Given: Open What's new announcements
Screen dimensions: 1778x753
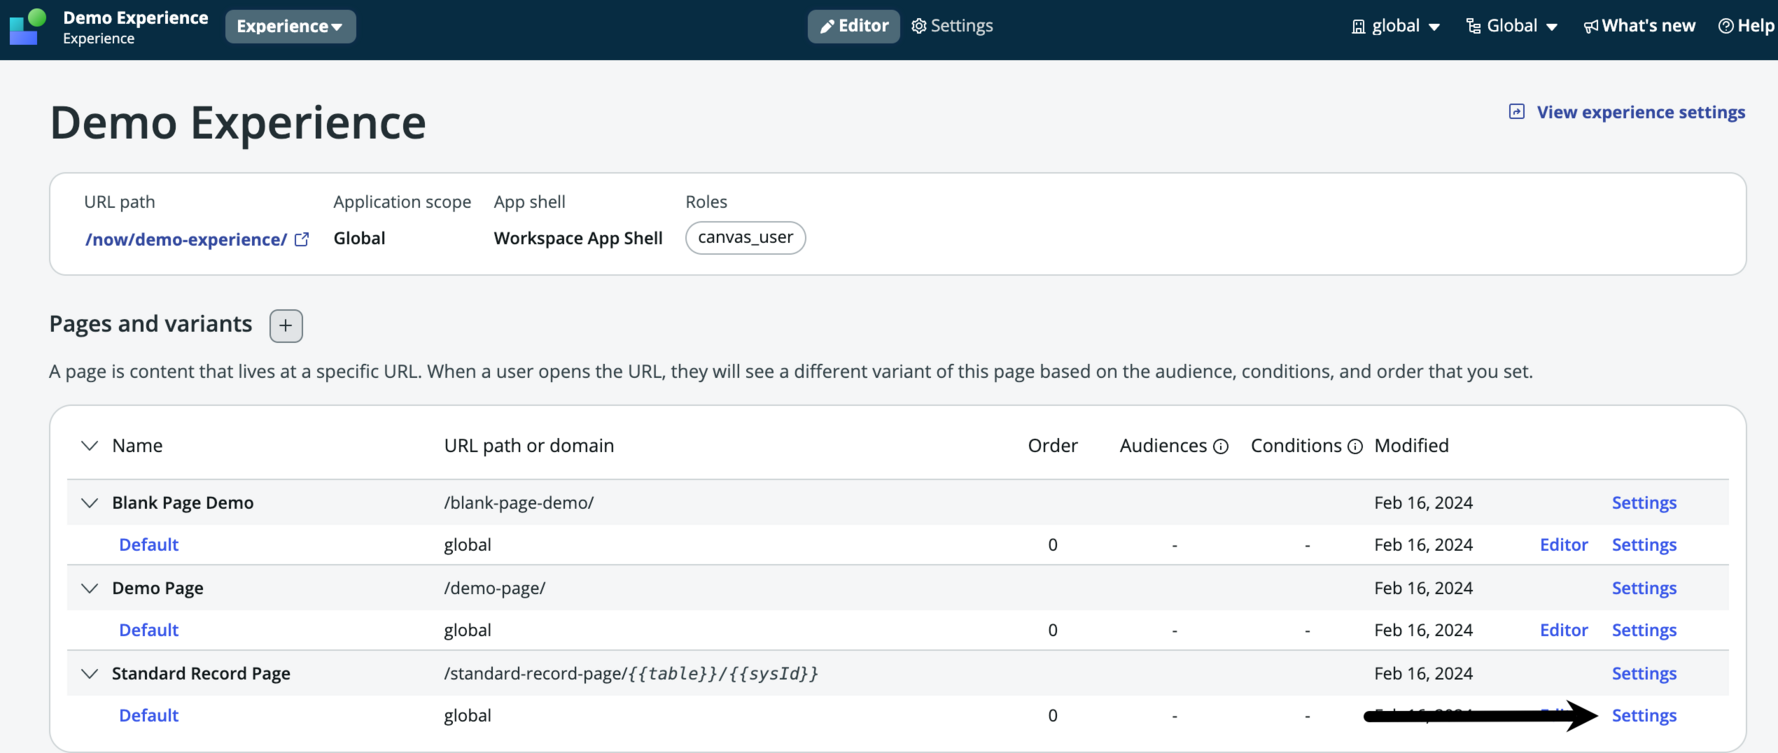Looking at the screenshot, I should [x=1639, y=26].
